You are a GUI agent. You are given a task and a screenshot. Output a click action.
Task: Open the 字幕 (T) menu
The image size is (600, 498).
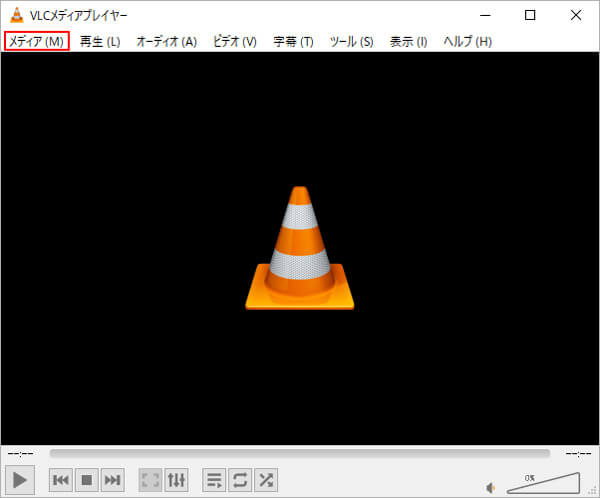[293, 41]
